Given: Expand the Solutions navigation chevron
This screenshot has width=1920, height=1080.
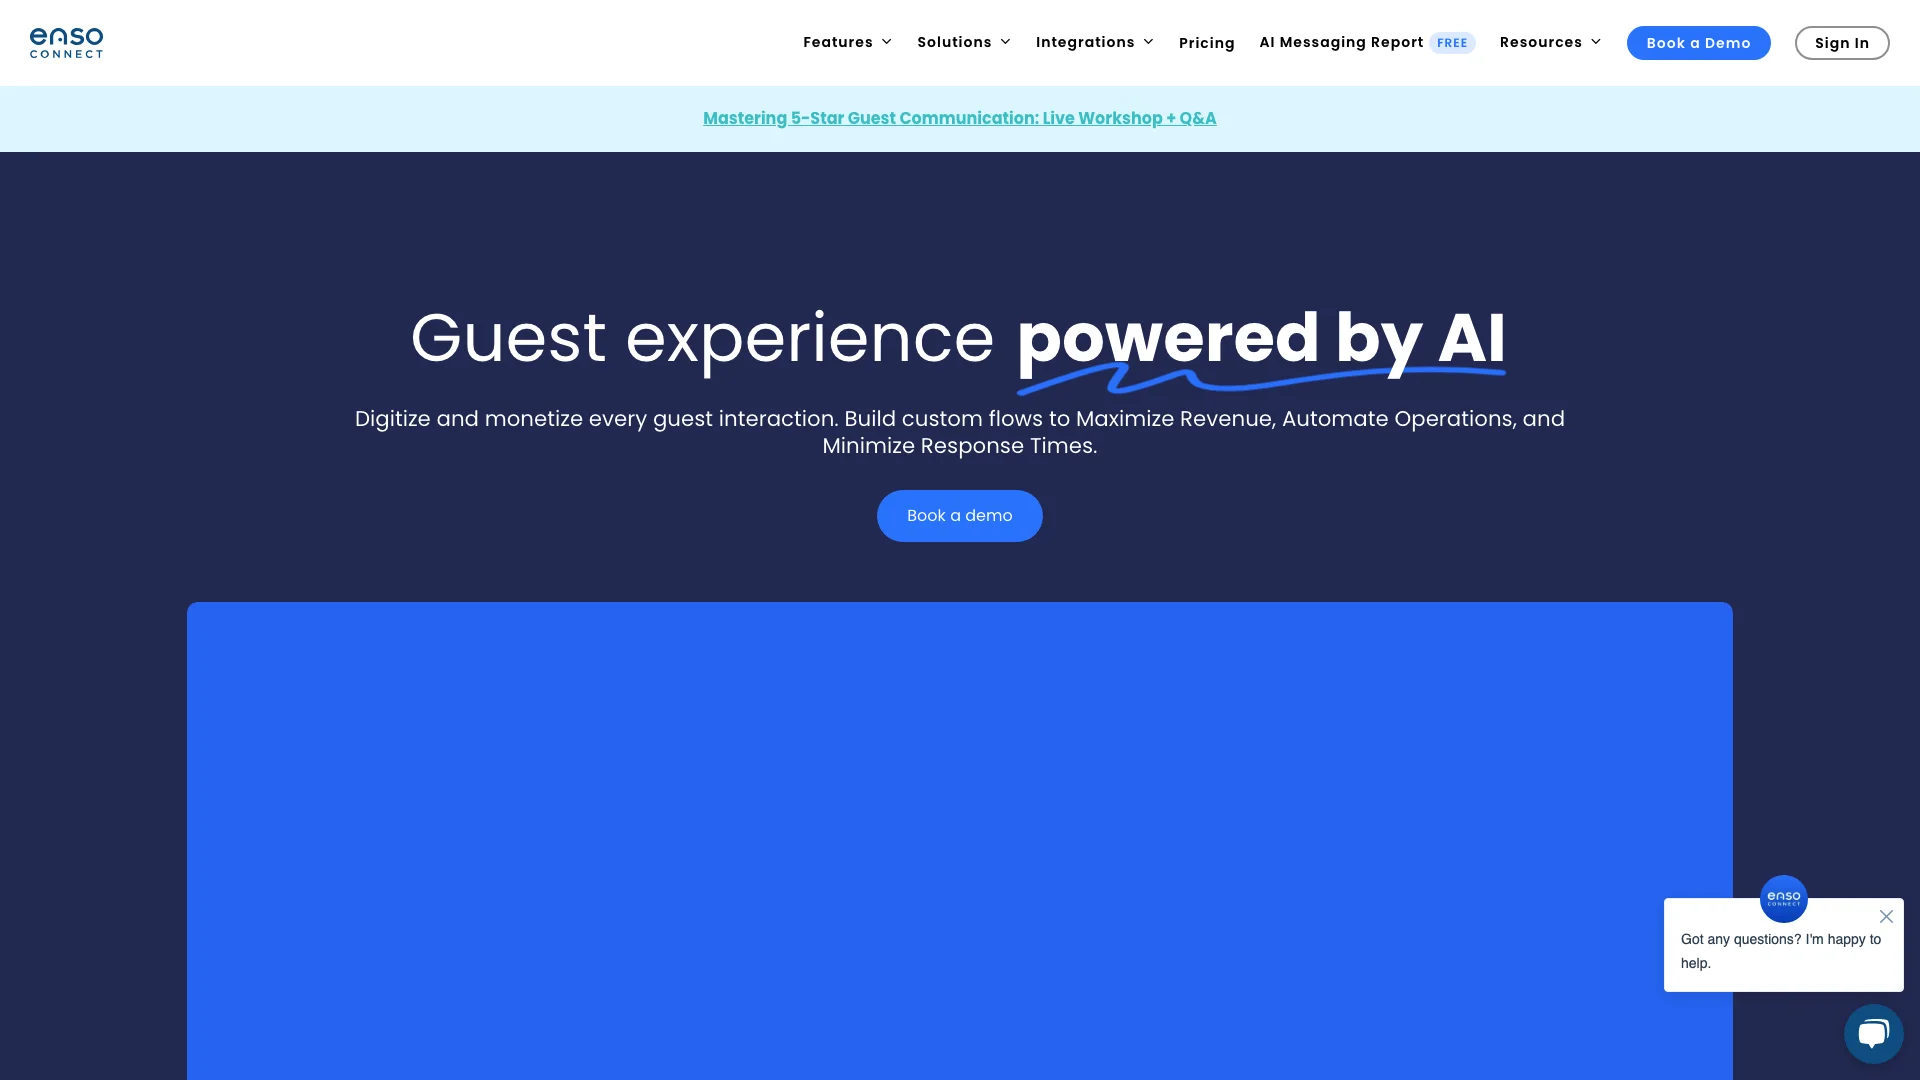Looking at the screenshot, I should tap(1005, 42).
